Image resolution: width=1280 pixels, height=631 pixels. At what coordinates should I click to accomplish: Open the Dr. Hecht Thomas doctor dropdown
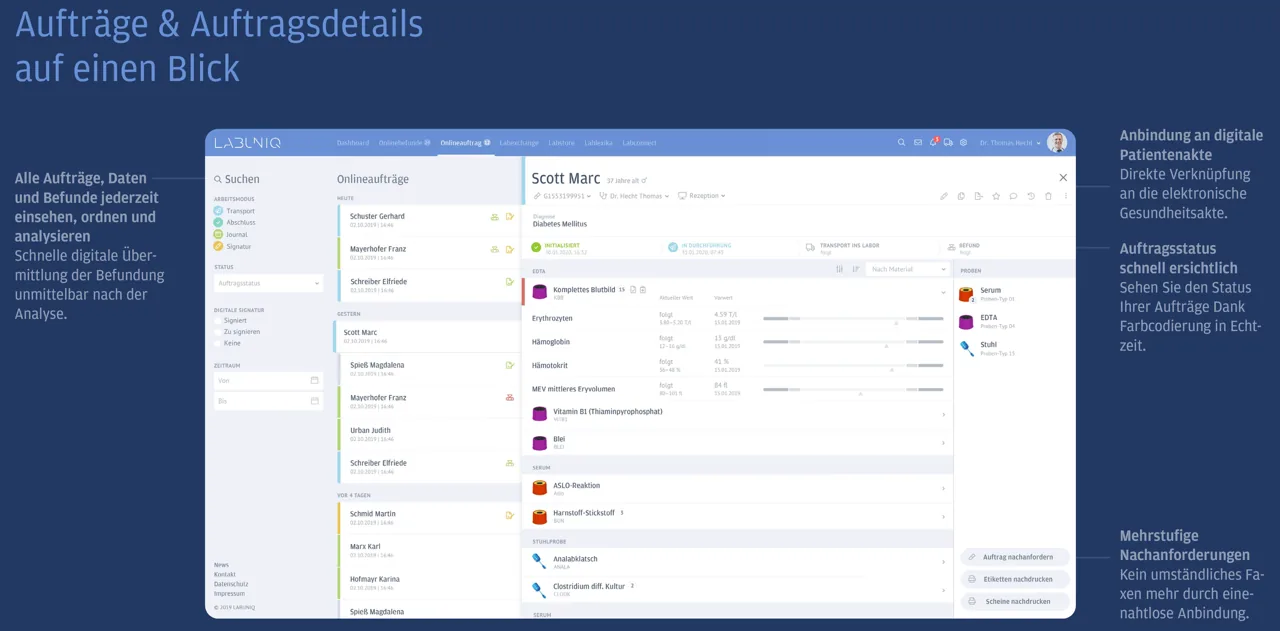click(x=634, y=196)
